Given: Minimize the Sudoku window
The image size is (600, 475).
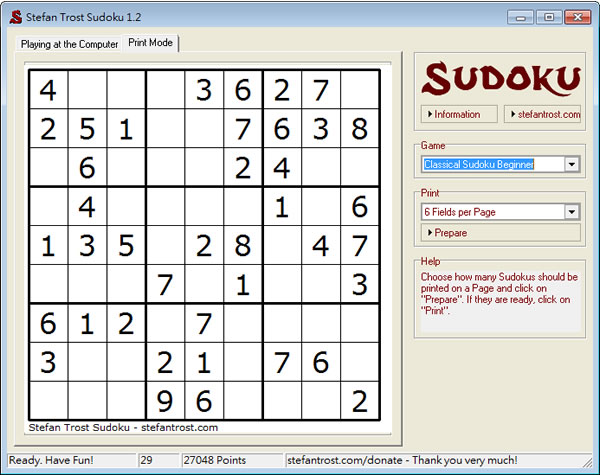Looking at the screenshot, I should (x=520, y=17).
